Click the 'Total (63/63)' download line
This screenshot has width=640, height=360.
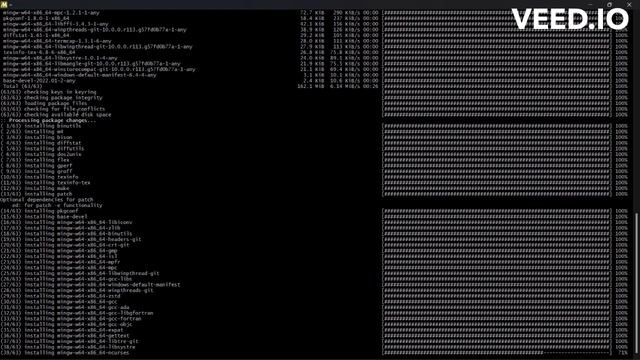point(22,87)
